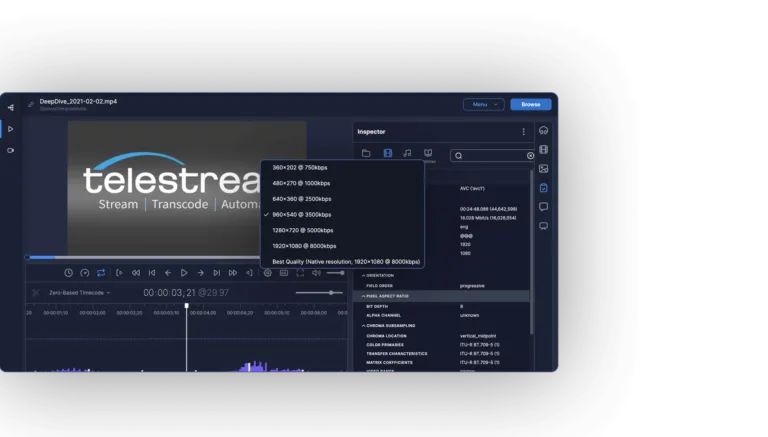Click the headphones icon in right sidebar
The height and width of the screenshot is (437, 768).
[543, 131]
